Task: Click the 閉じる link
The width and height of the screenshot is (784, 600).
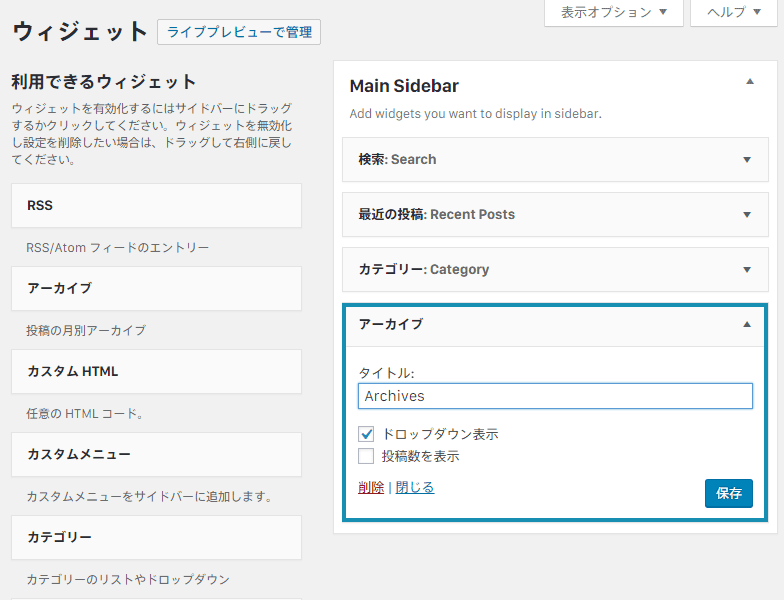Action: 415,488
